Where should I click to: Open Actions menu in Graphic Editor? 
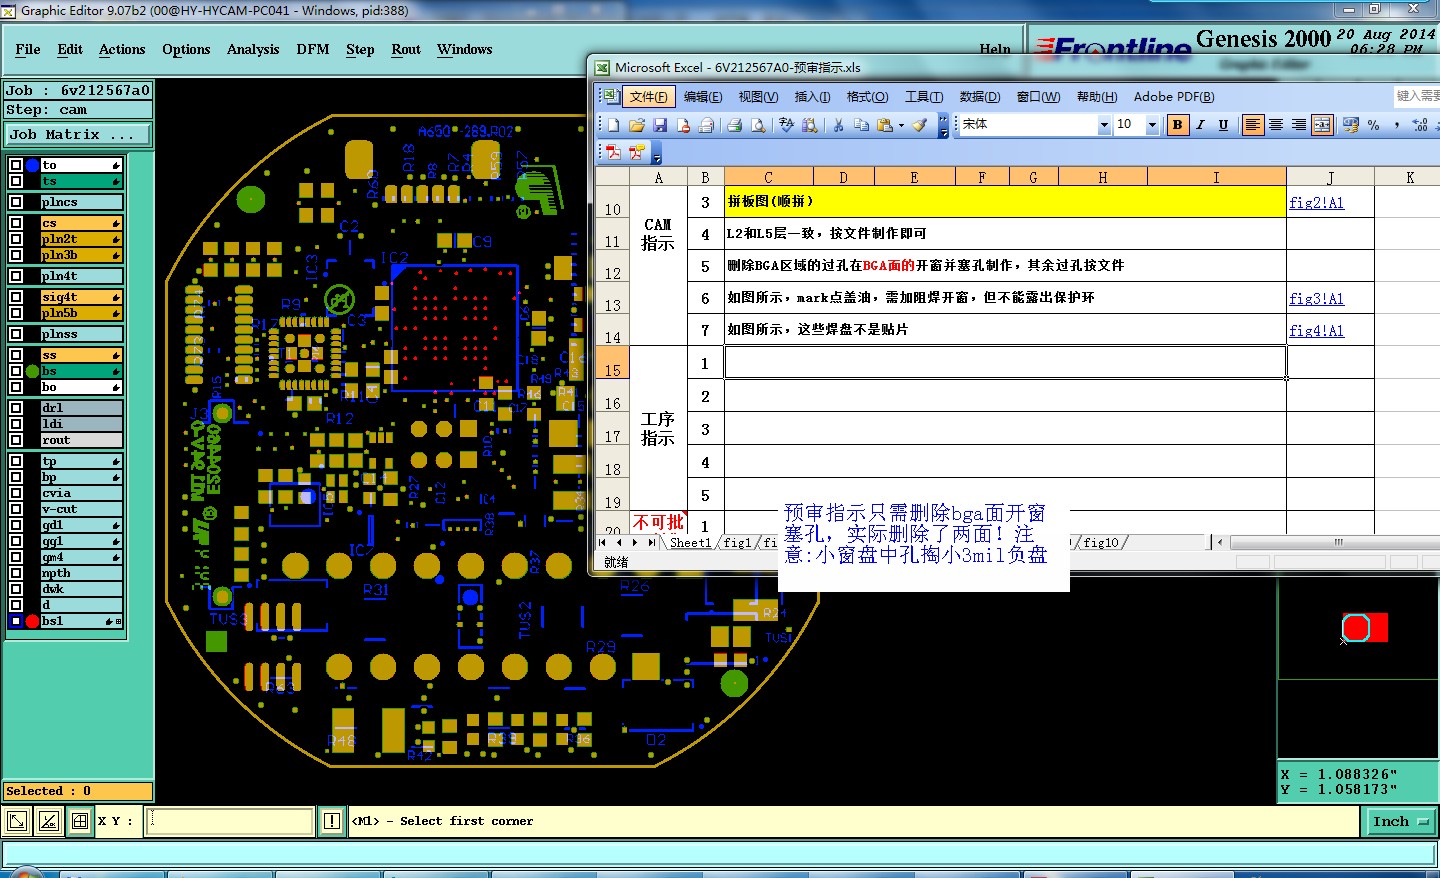(122, 49)
